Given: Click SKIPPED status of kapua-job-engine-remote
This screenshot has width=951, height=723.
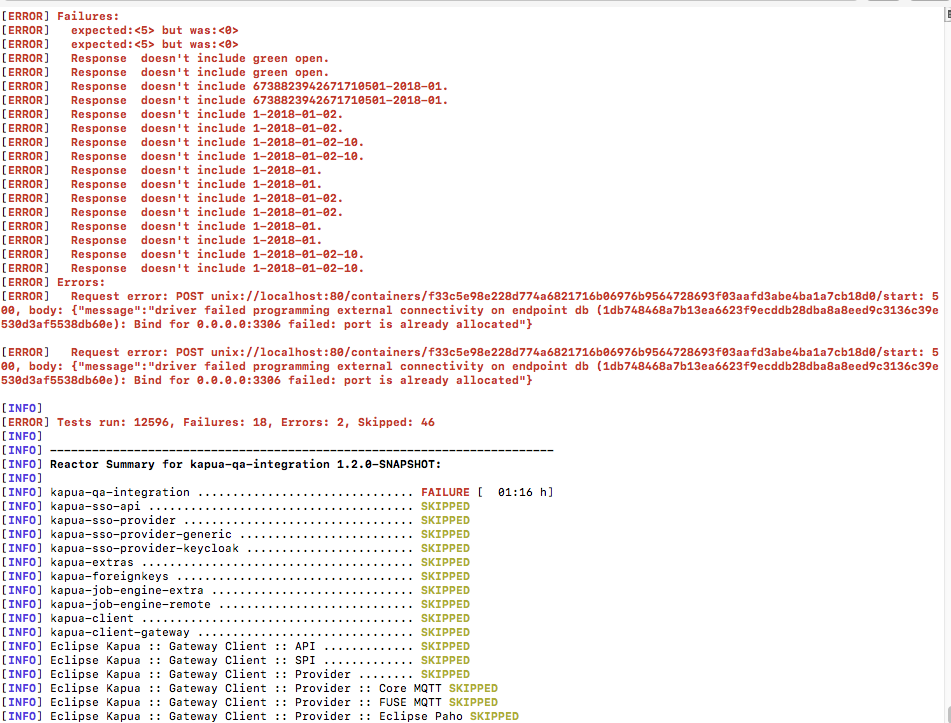Looking at the screenshot, I should 445,604.
